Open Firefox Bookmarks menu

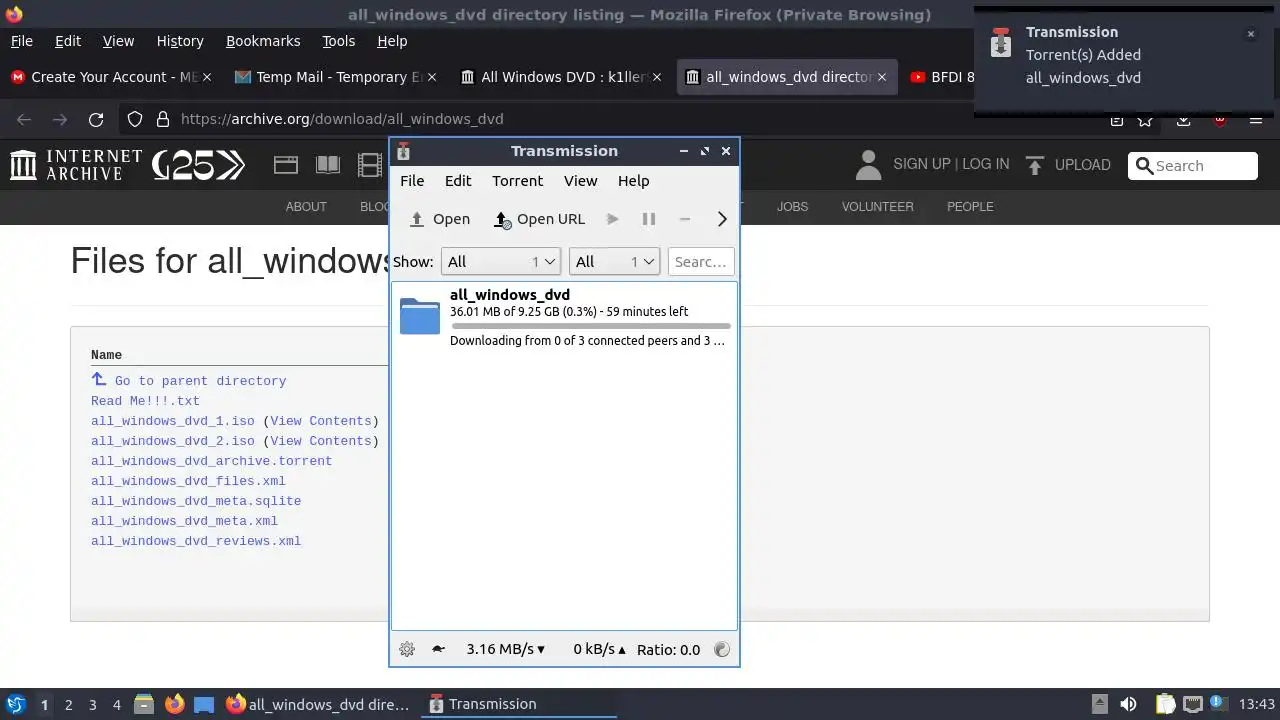coord(263,41)
